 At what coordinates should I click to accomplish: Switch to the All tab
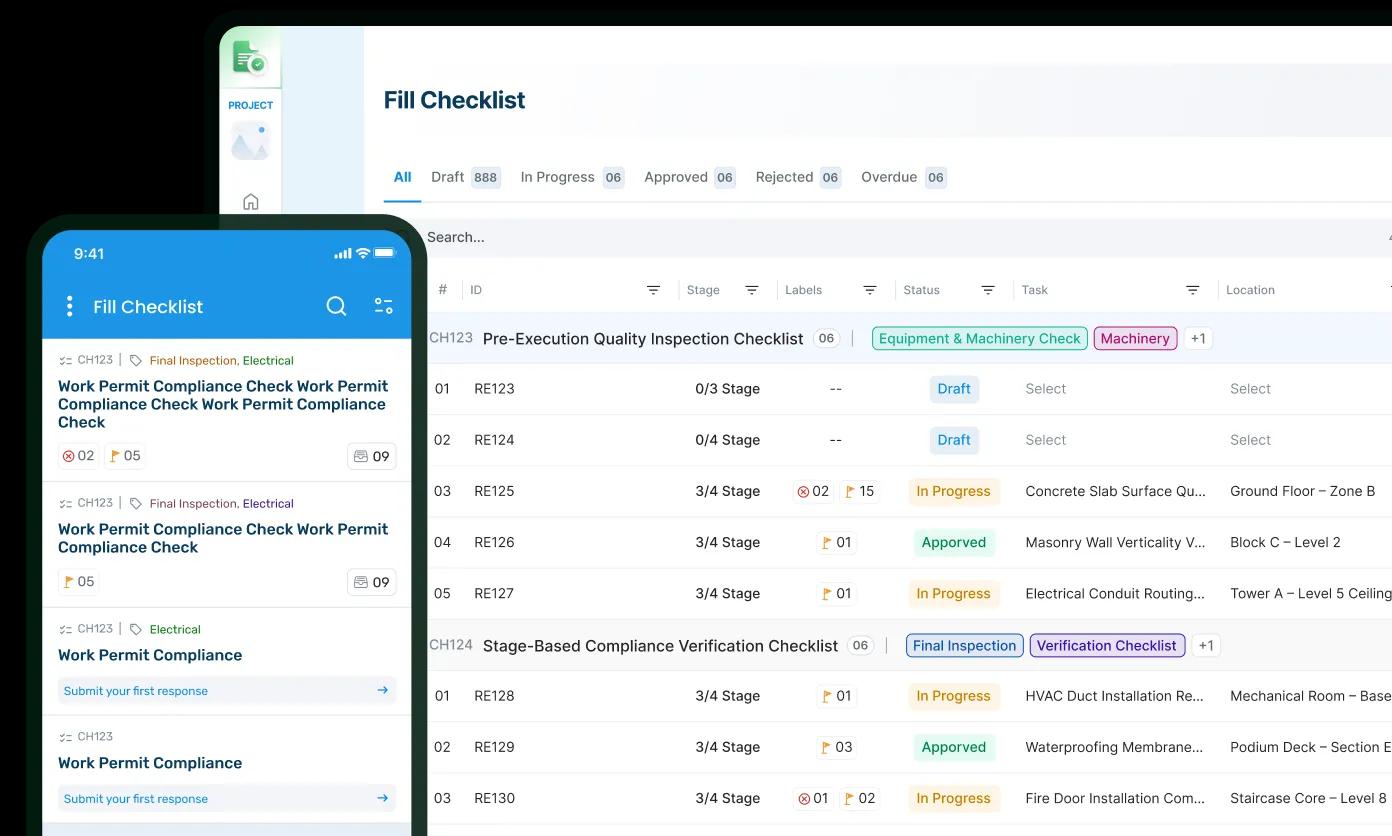402,177
